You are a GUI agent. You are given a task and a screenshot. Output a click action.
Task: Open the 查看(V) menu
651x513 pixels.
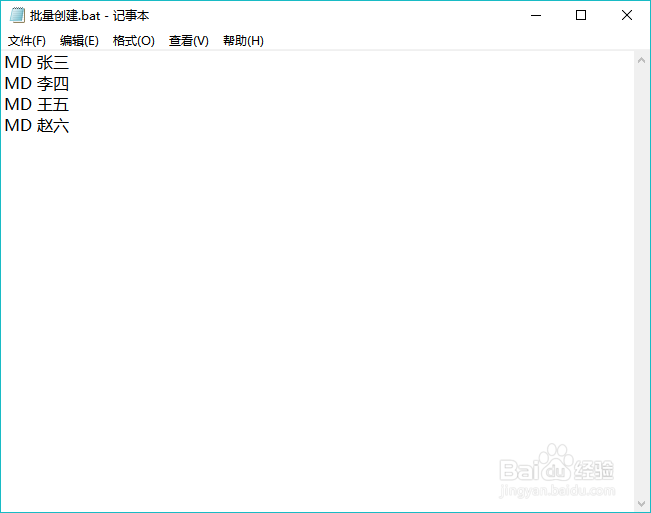point(188,41)
